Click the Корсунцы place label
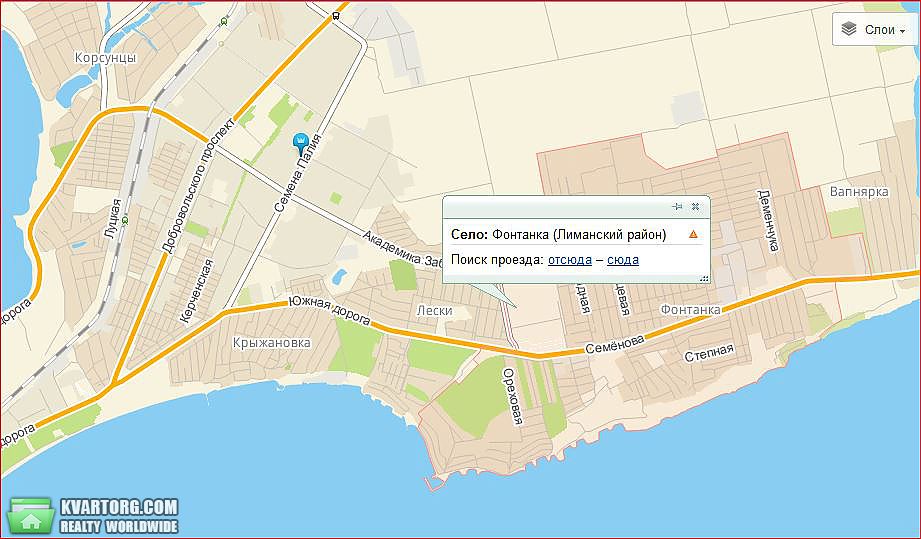 [106, 58]
